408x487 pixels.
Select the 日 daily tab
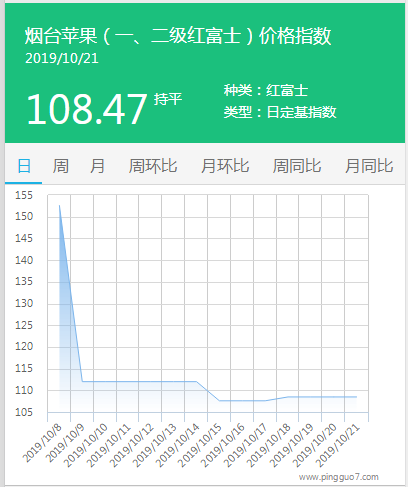pos(24,166)
